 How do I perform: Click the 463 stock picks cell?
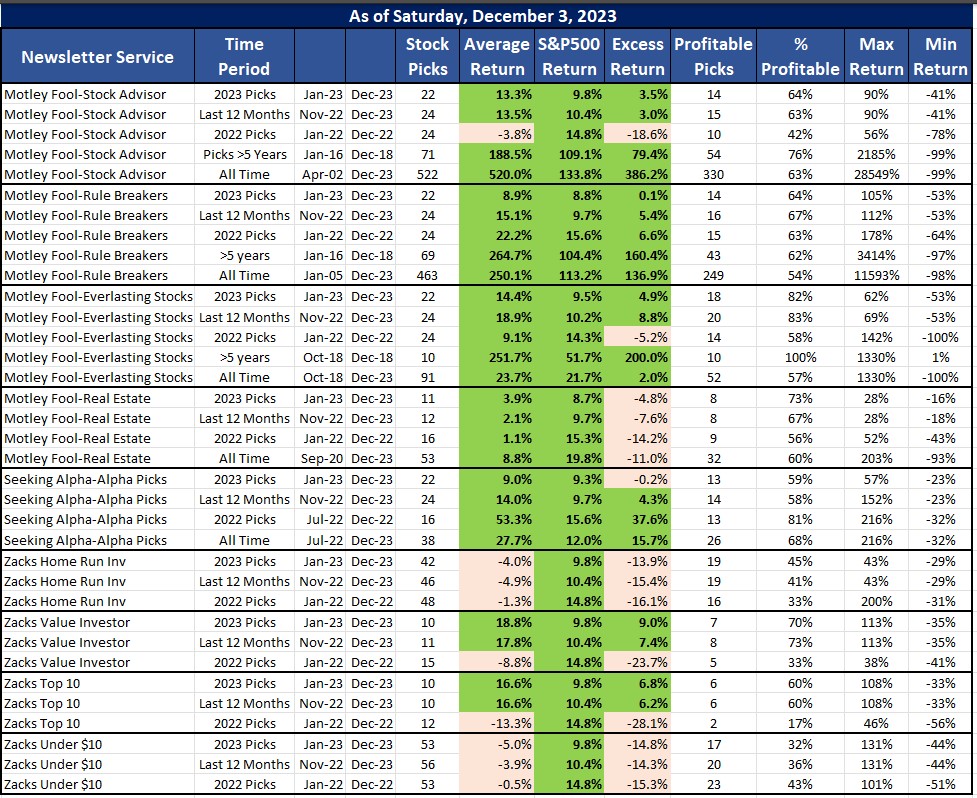click(427, 275)
